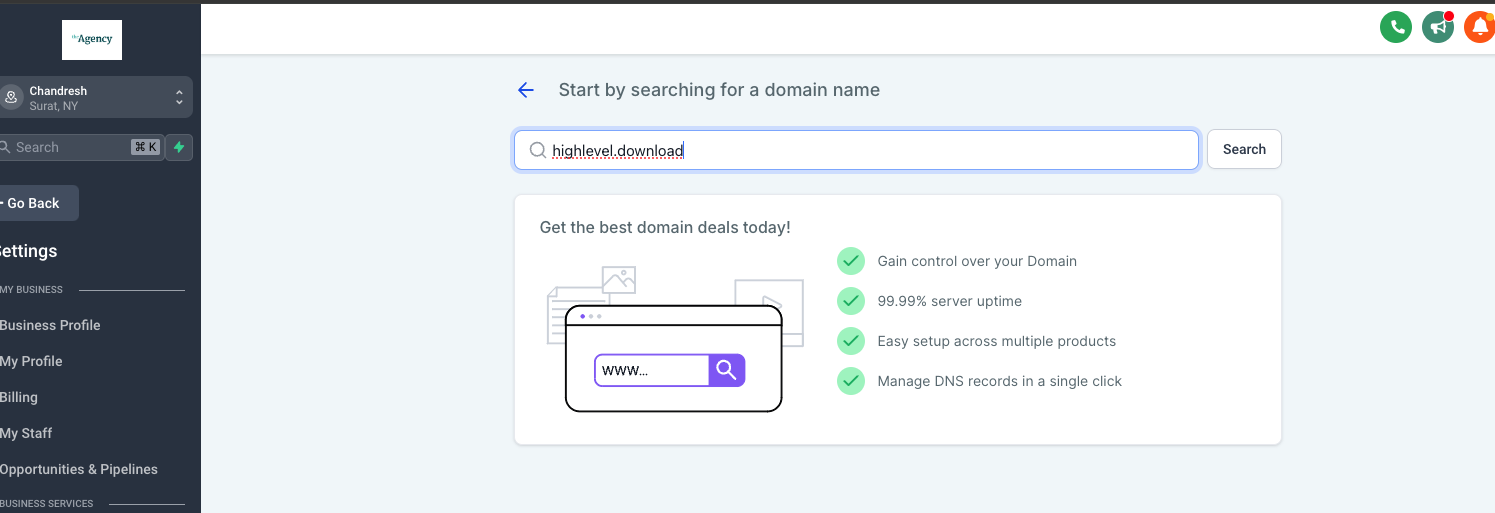Screen dimensions: 1495x513
Task: Click the Agency logo
Action: coord(92,40)
